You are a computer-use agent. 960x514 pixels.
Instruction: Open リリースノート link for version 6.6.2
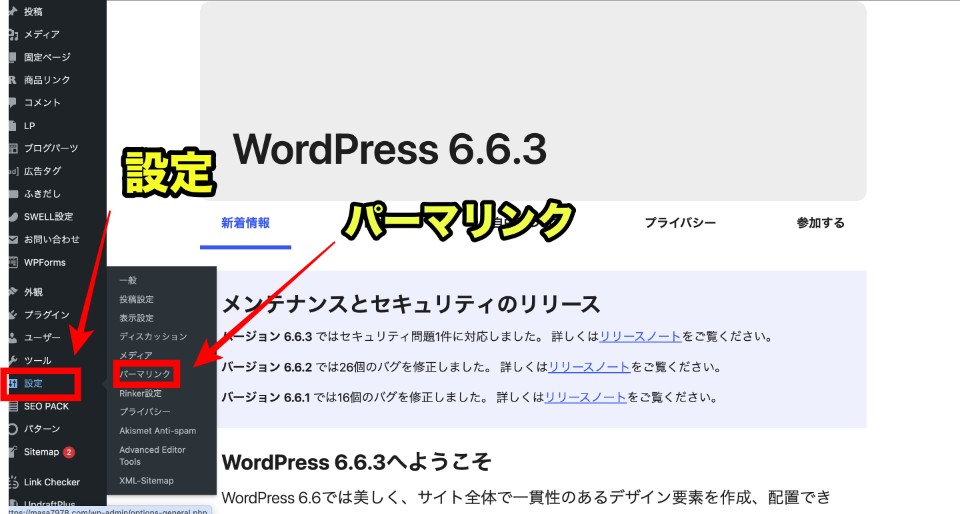tap(589, 367)
